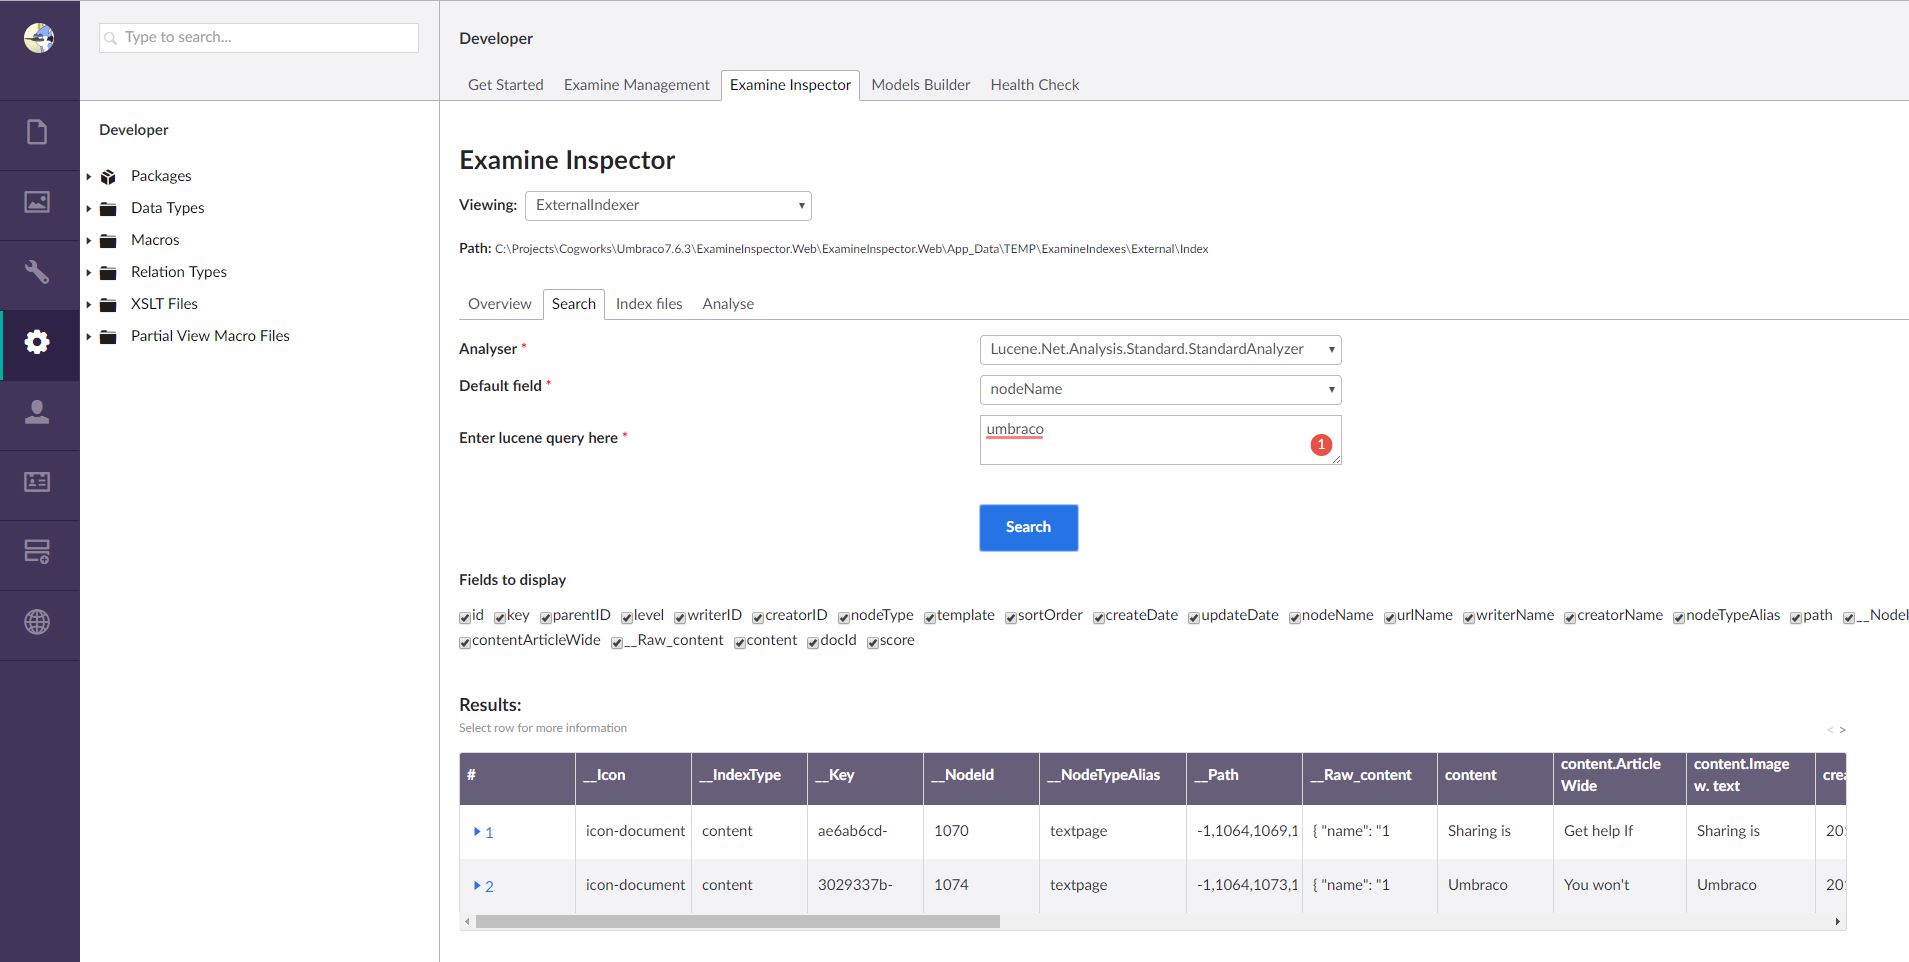This screenshot has width=1909, height=962.
Task: Toggle the score field checkbox
Action: click(x=873, y=642)
